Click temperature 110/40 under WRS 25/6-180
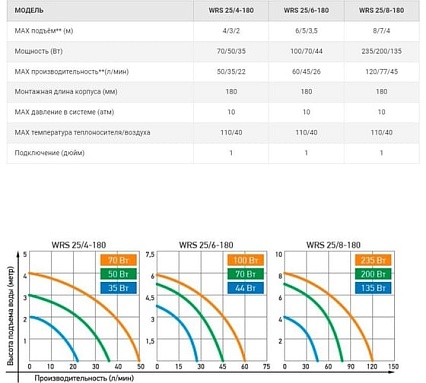The height and width of the screenshot is (383, 426). [306, 132]
